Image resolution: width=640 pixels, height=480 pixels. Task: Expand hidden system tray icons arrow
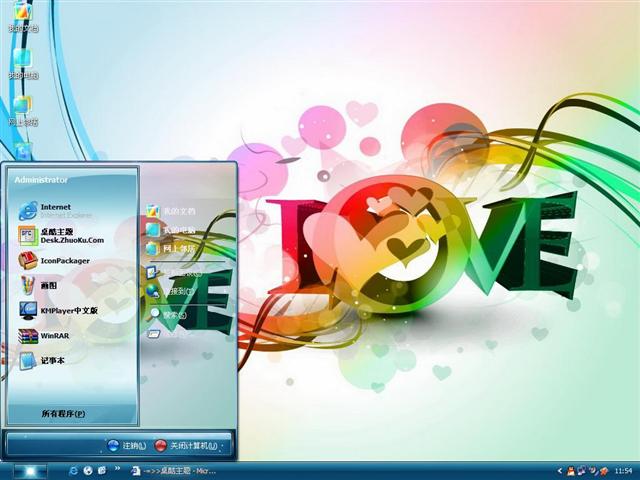[560, 471]
